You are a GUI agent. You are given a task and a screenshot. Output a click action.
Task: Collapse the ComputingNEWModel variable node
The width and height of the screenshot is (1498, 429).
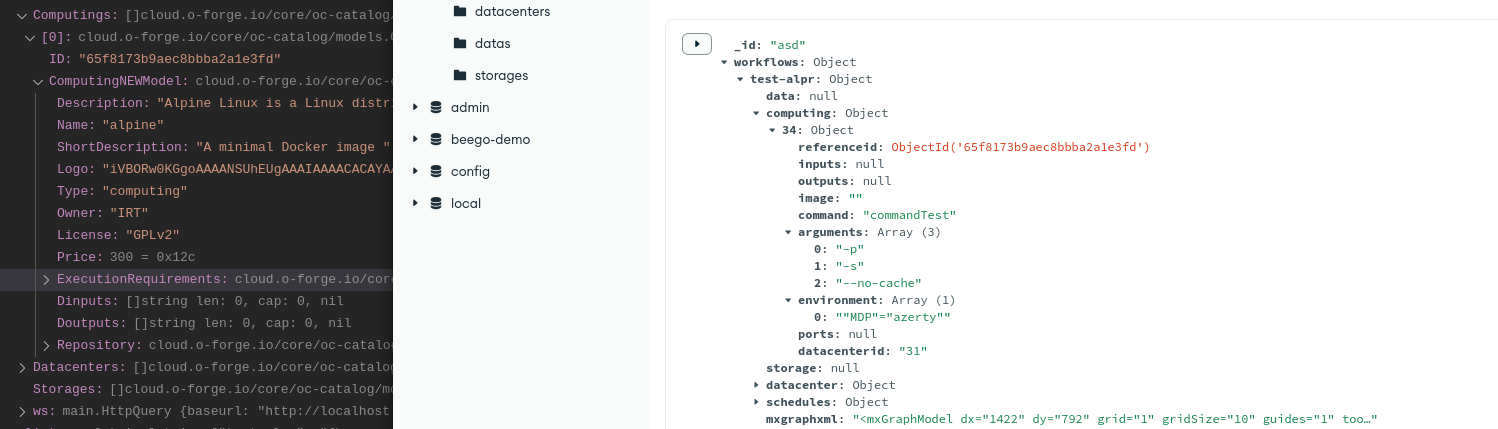38,82
